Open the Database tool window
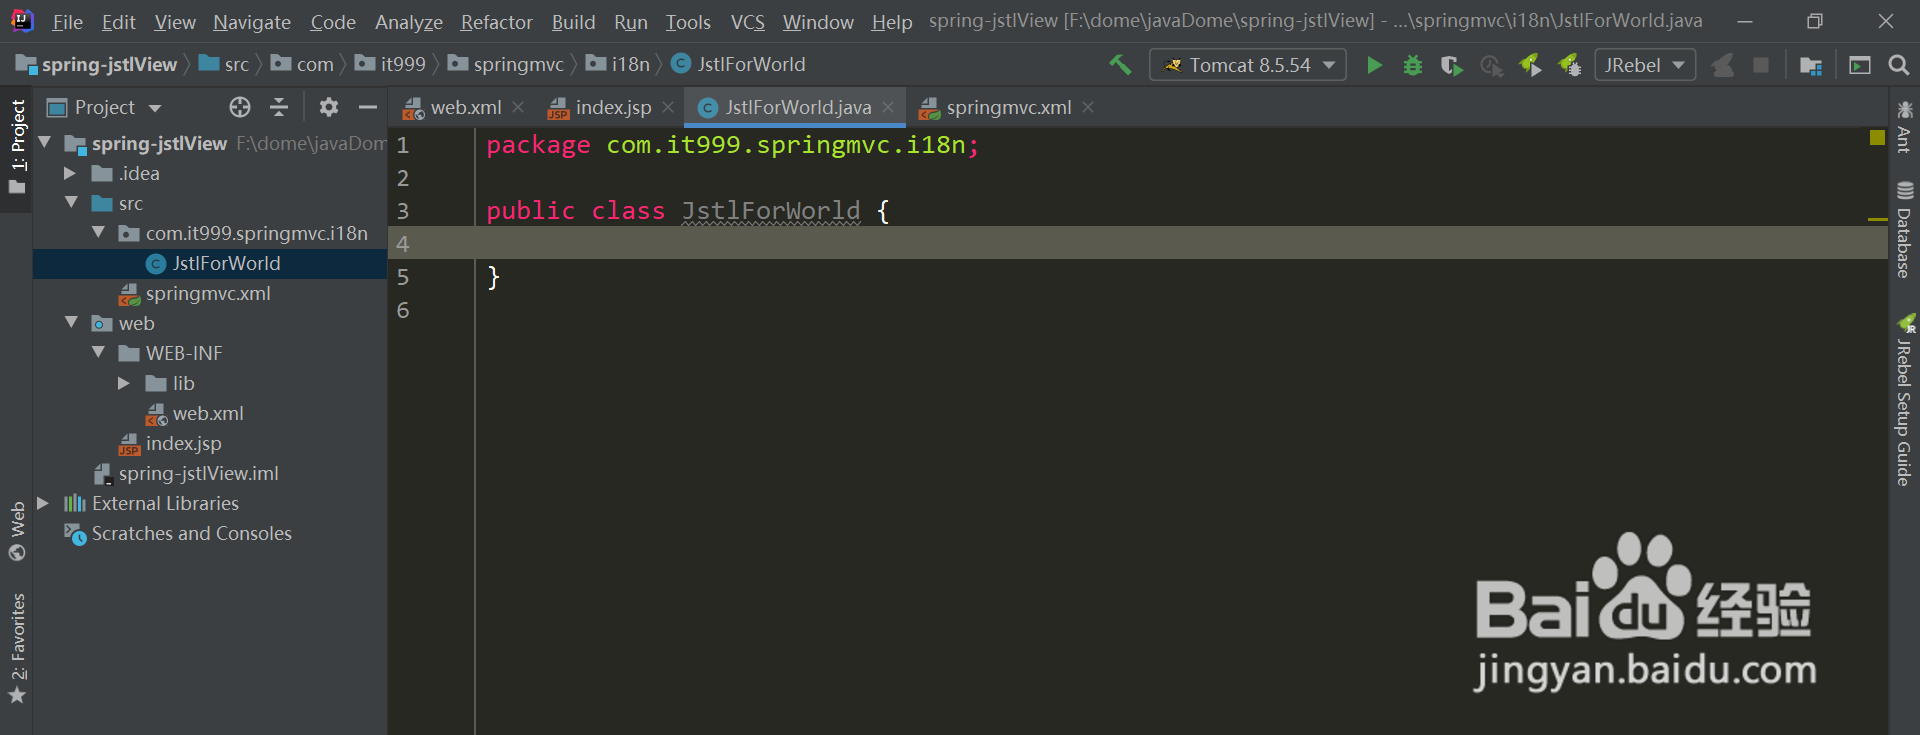The width and height of the screenshot is (1920, 735). point(1904,230)
